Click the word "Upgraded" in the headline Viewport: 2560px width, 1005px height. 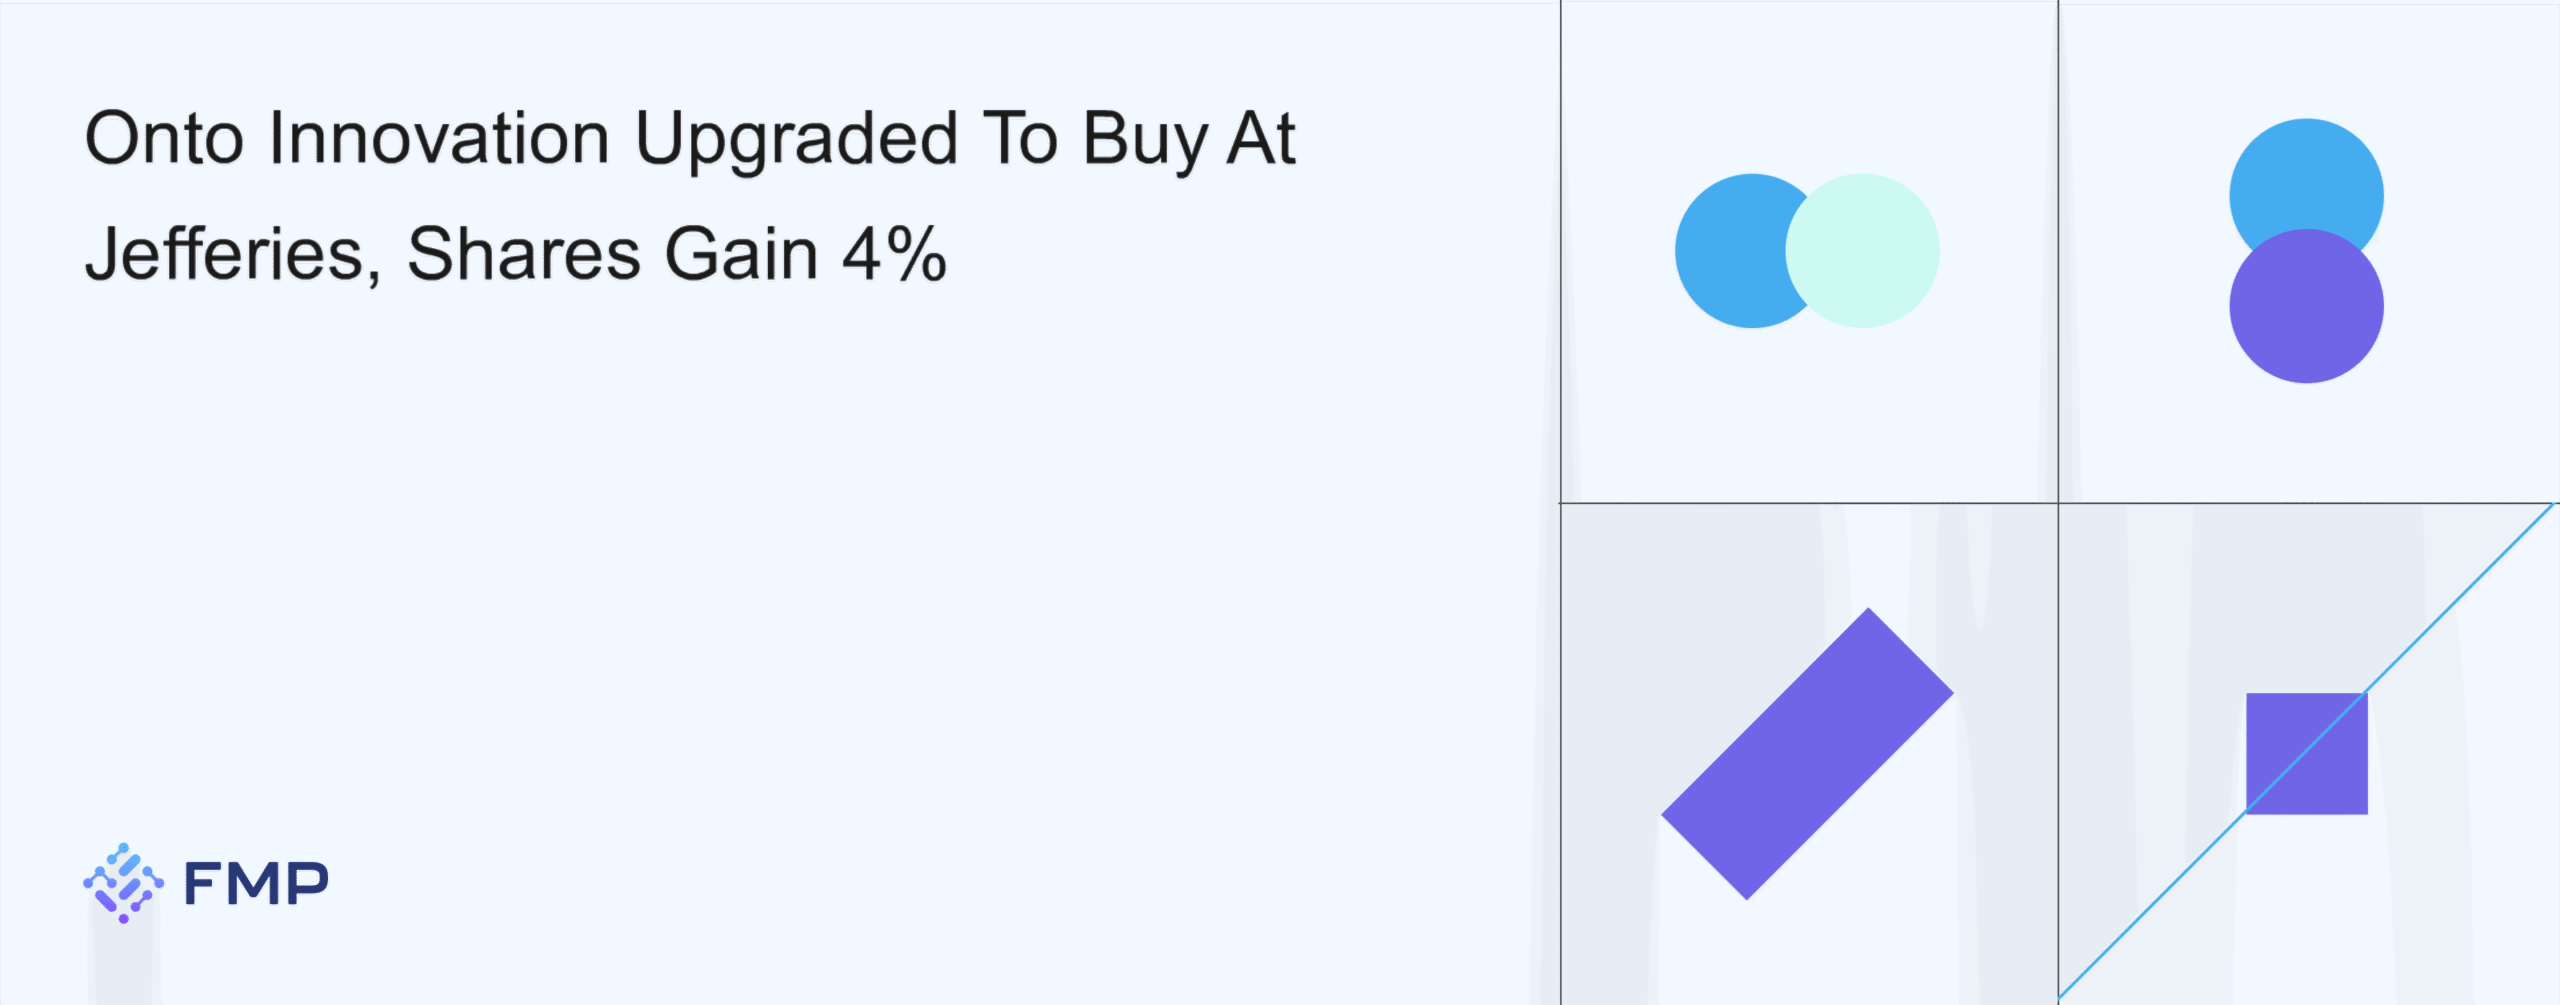tap(796, 140)
